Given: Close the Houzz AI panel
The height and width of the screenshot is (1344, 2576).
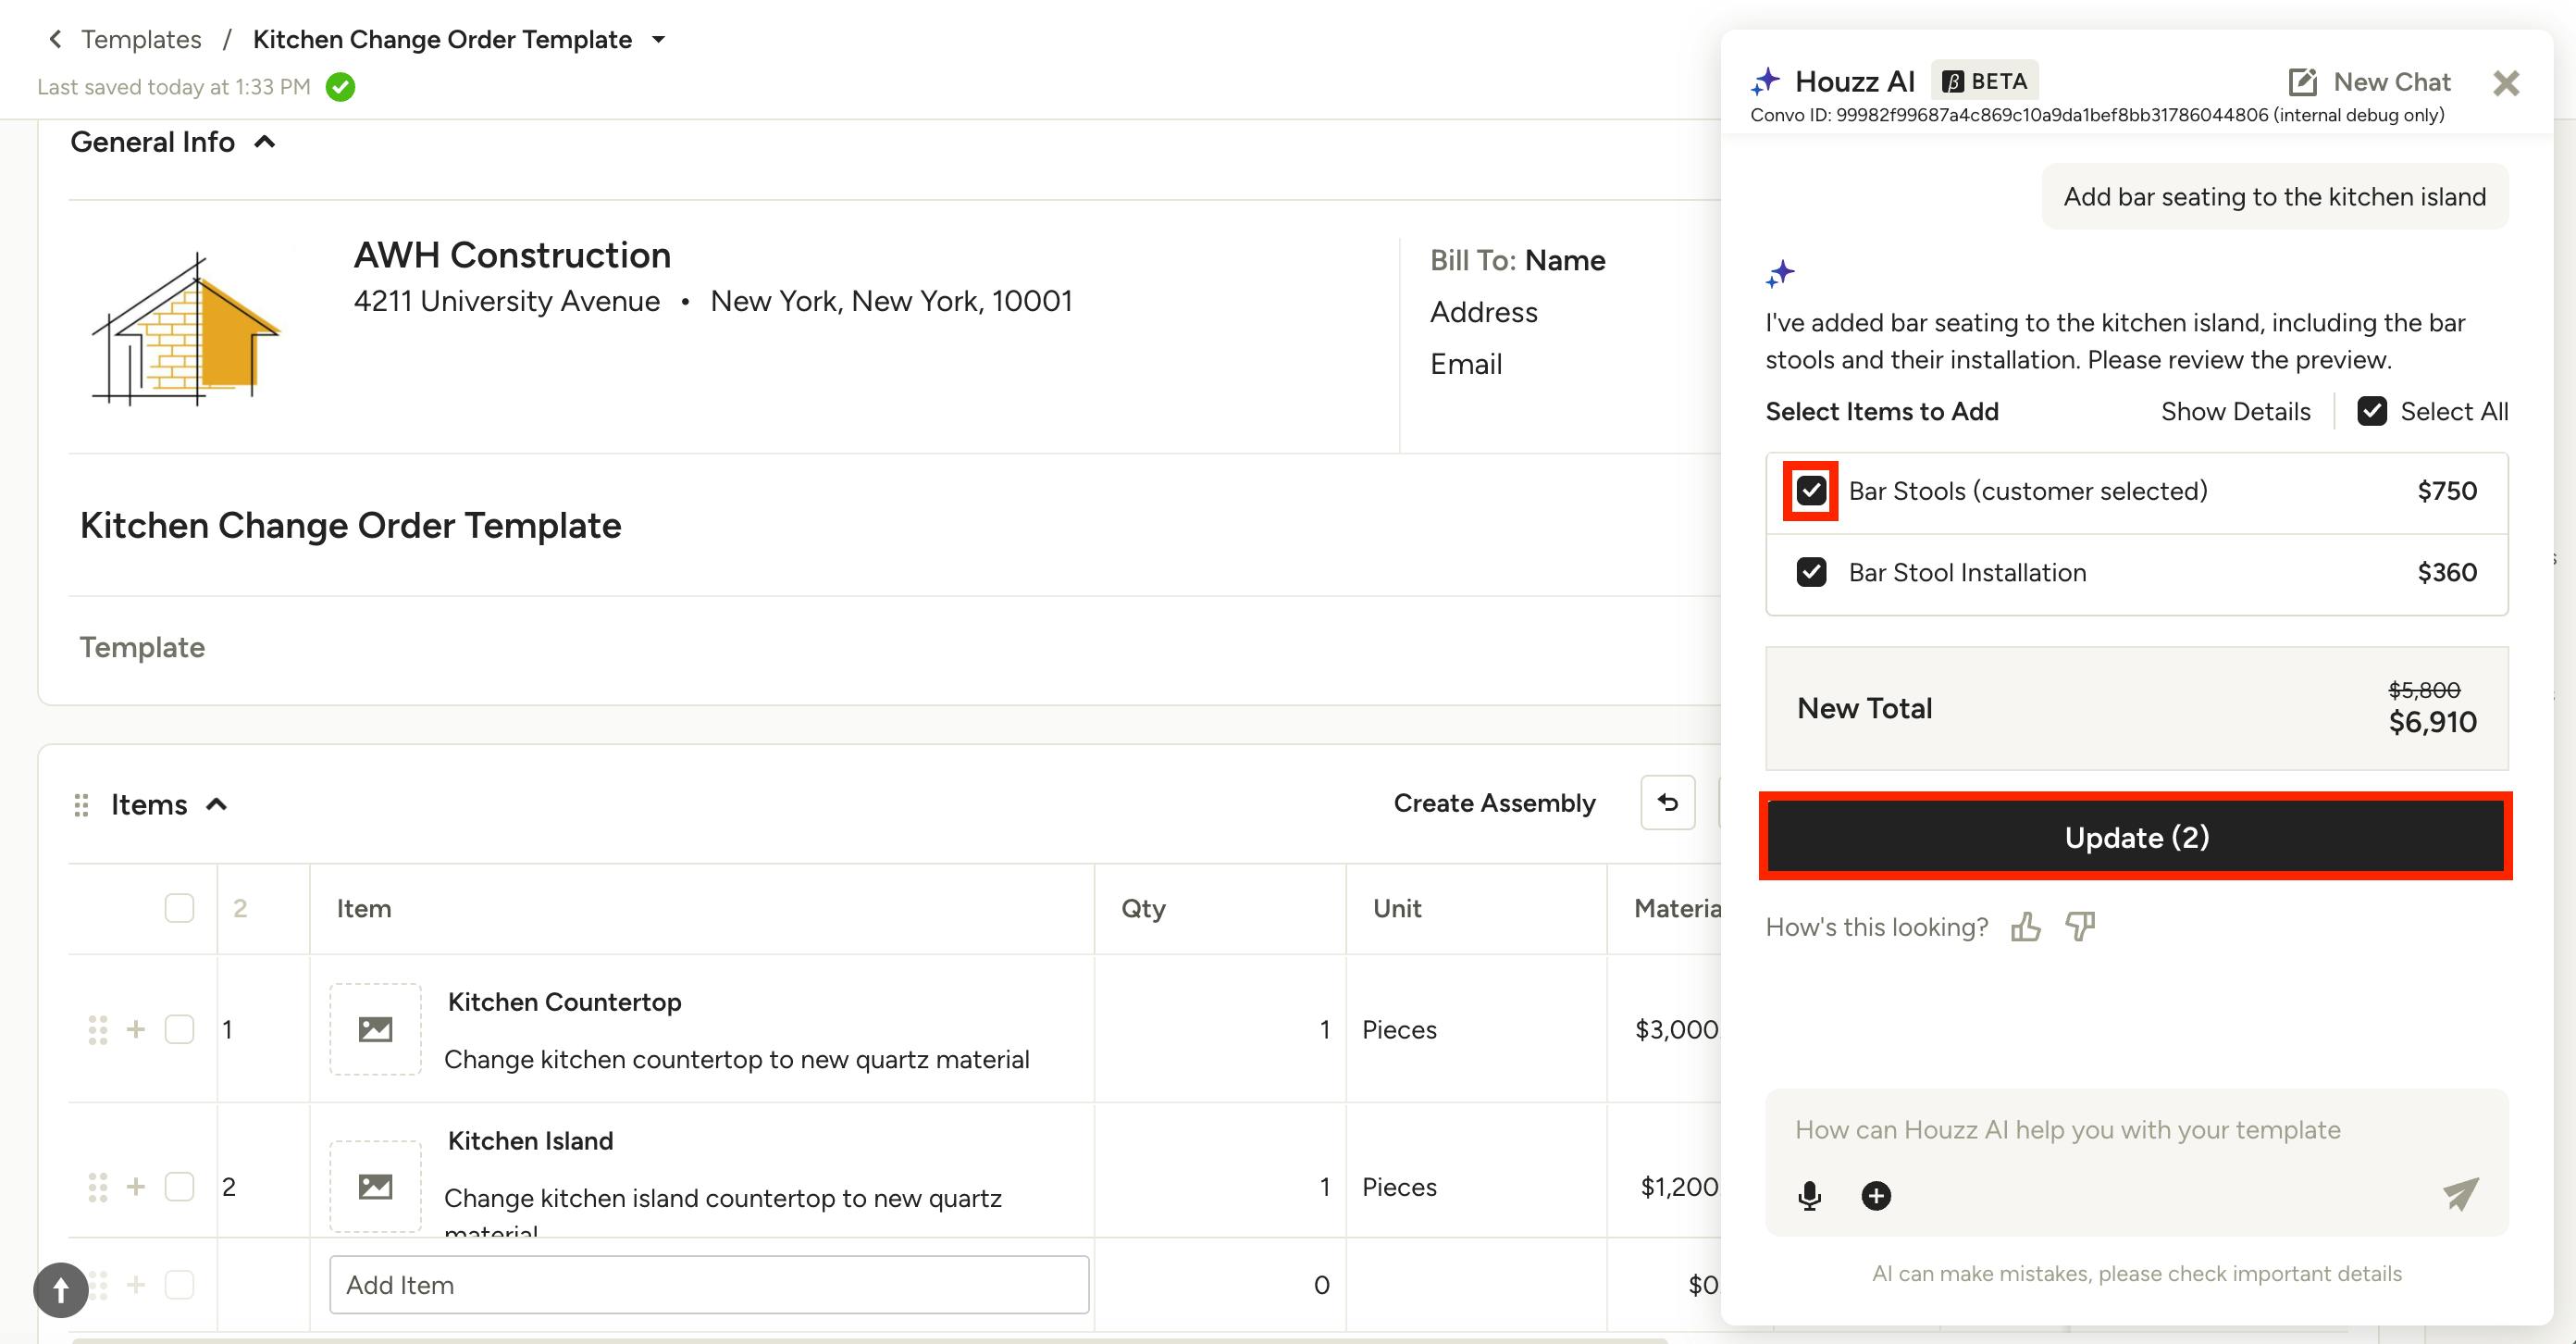Looking at the screenshot, I should click(x=2506, y=83).
